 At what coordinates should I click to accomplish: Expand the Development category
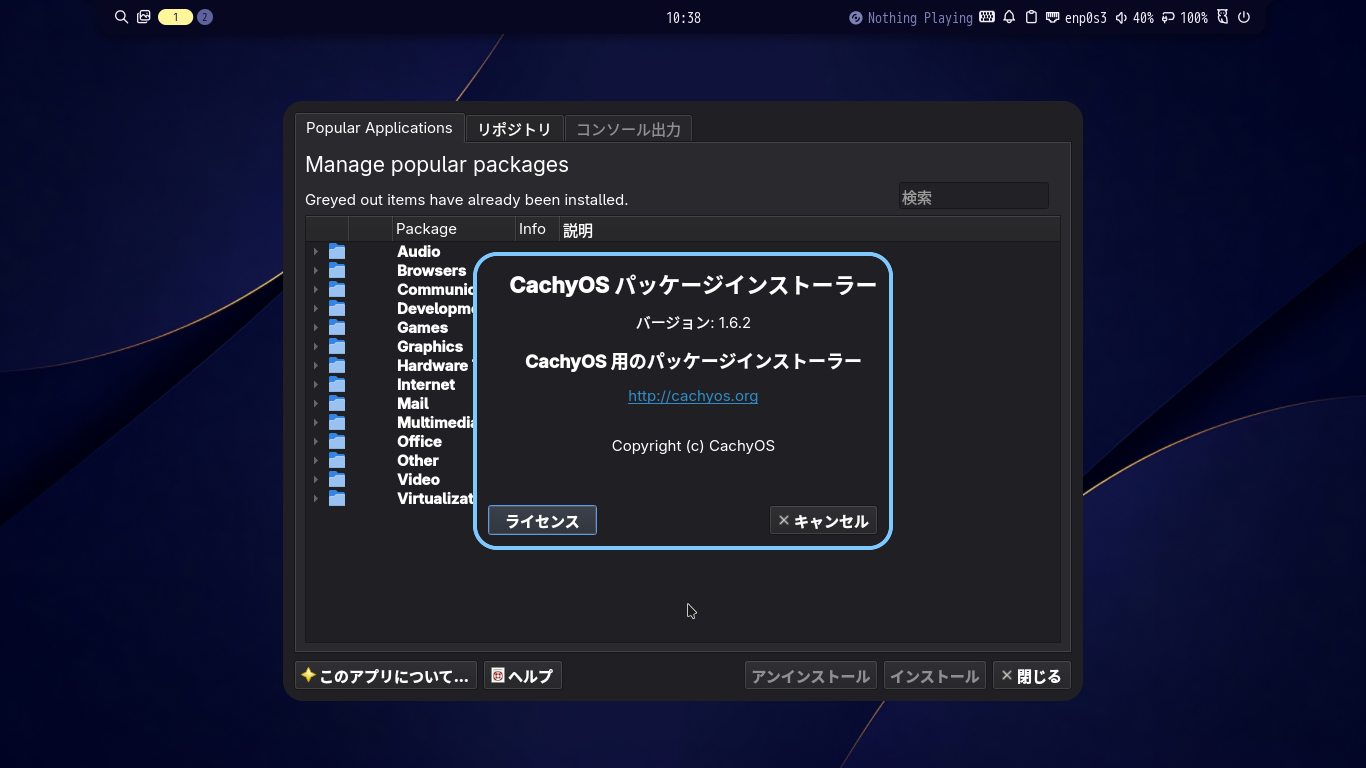316,309
